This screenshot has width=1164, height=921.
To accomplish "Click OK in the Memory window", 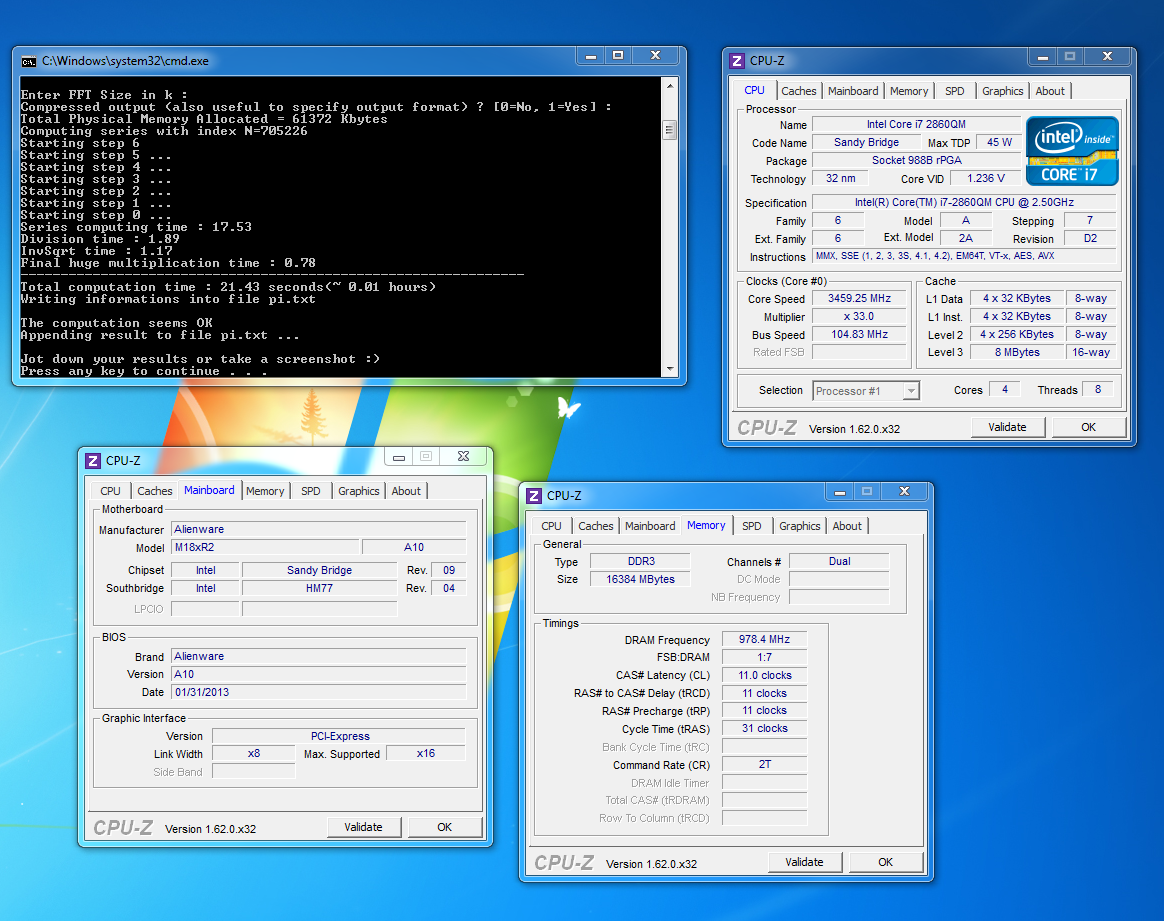I will click(x=885, y=862).
